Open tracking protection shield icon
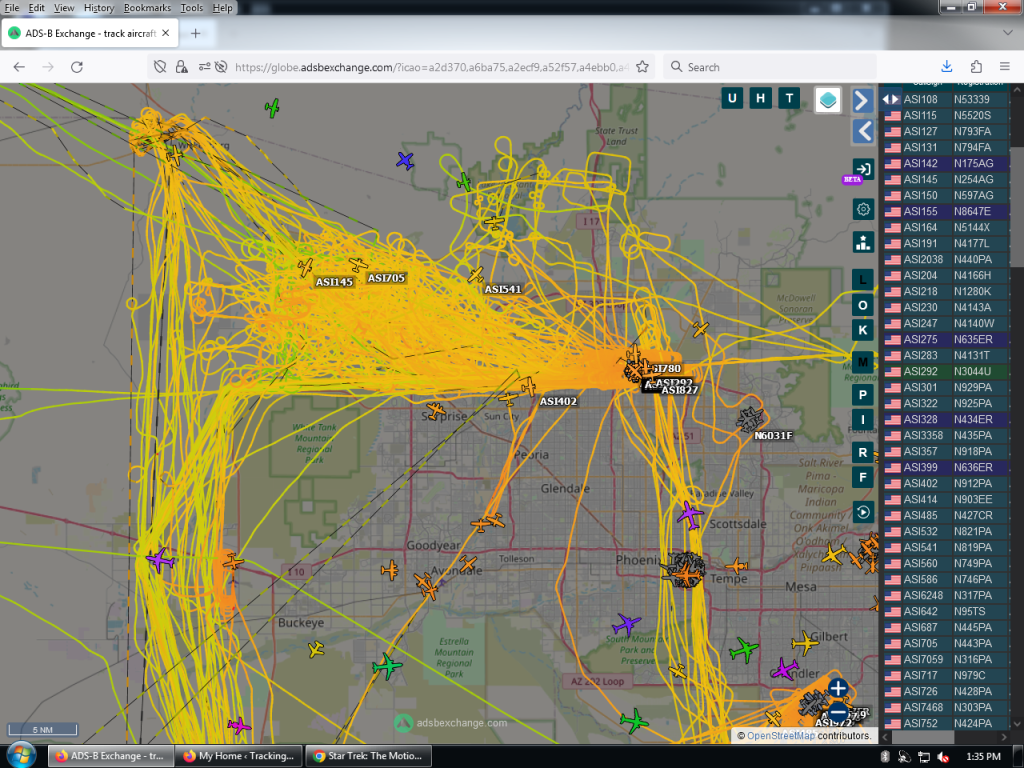The height and width of the screenshot is (768, 1024). pyautogui.click(x=160, y=67)
